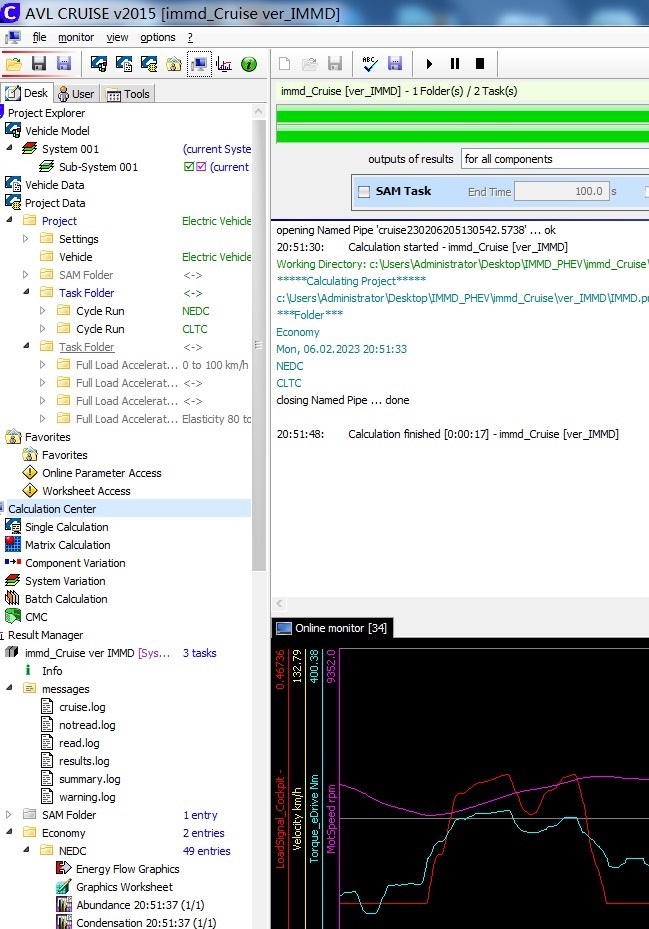Click the Vehicle Data tree icon
The height and width of the screenshot is (929, 649).
coord(13,184)
